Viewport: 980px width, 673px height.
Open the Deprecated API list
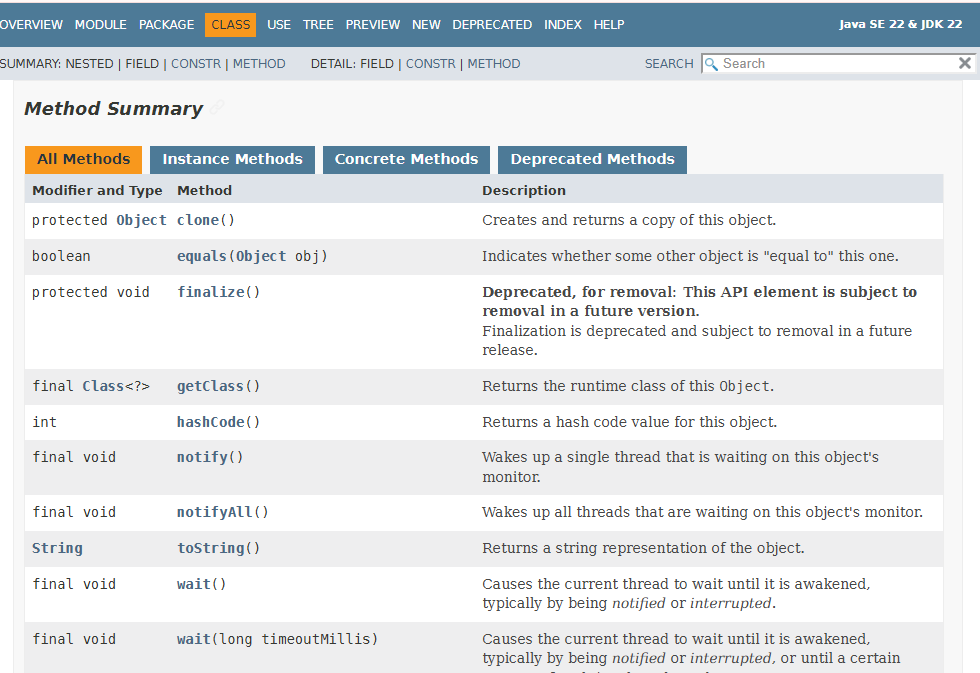pyautogui.click(x=492, y=25)
